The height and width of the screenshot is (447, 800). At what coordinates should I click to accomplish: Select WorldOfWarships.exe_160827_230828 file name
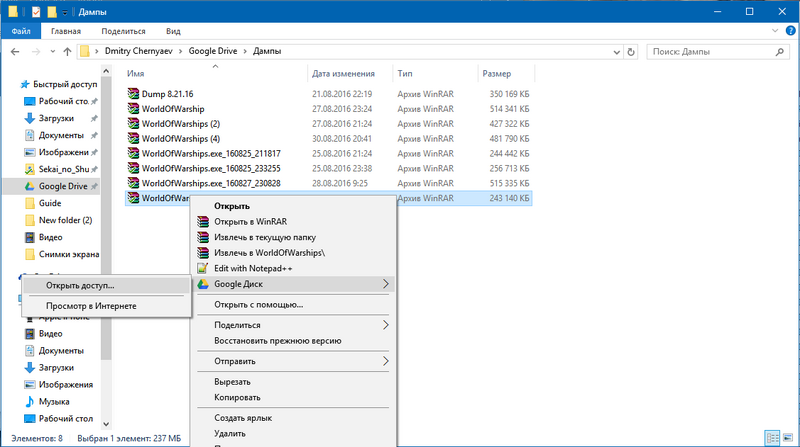211,183
